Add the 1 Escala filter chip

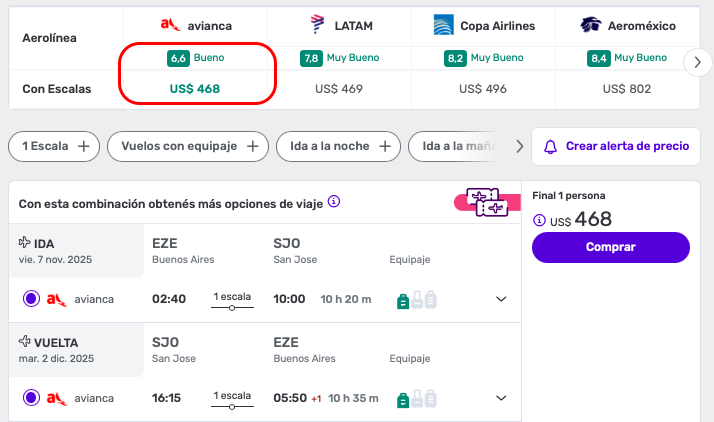tap(54, 146)
